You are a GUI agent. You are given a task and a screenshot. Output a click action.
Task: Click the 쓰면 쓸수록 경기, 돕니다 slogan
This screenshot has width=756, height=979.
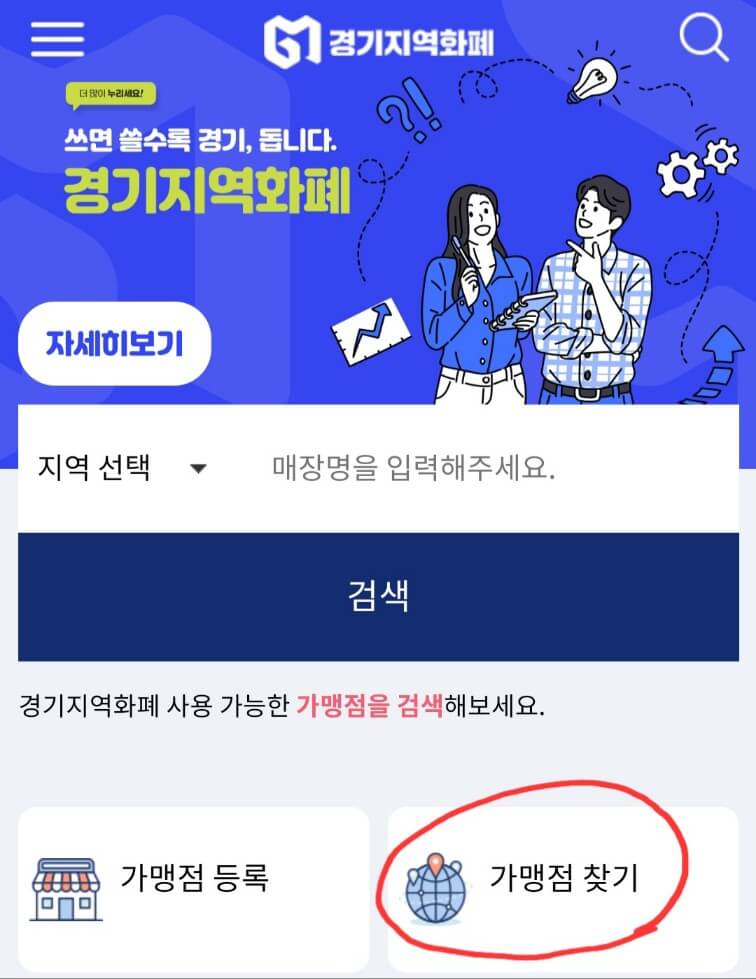[x=200, y=140]
